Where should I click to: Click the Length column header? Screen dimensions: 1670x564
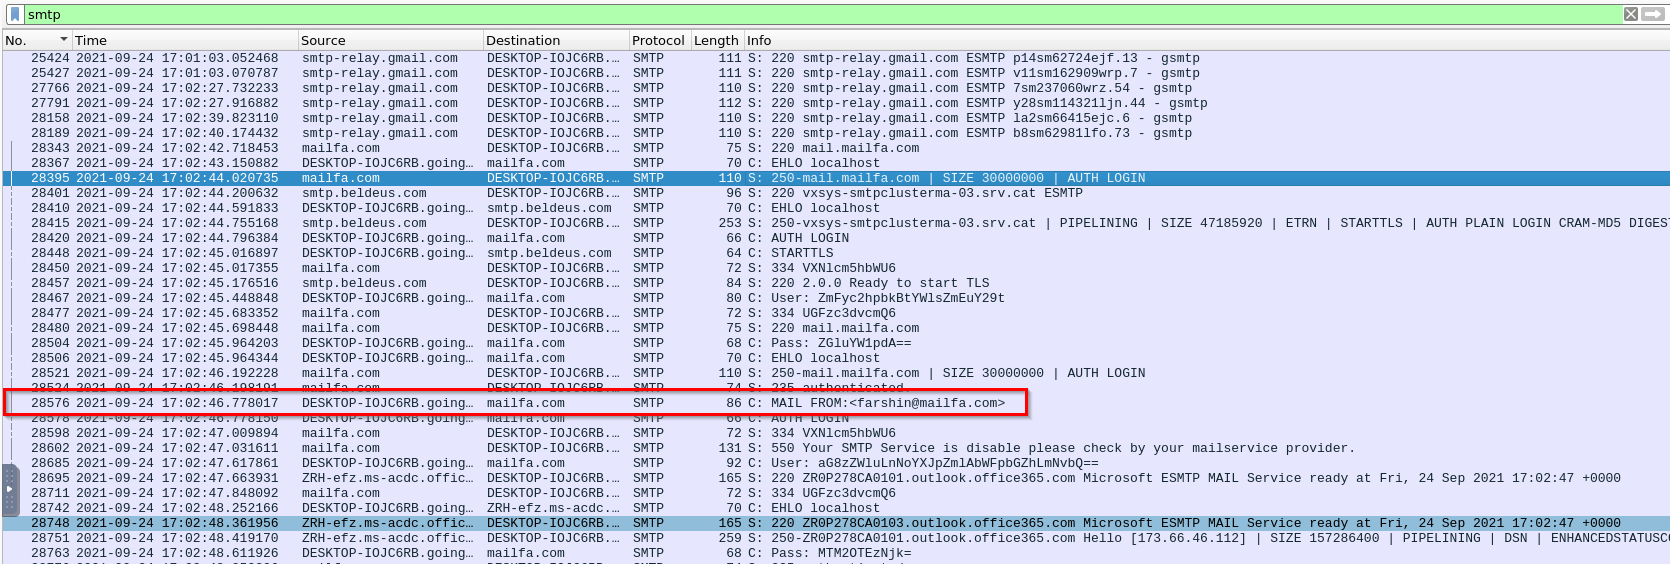point(715,40)
